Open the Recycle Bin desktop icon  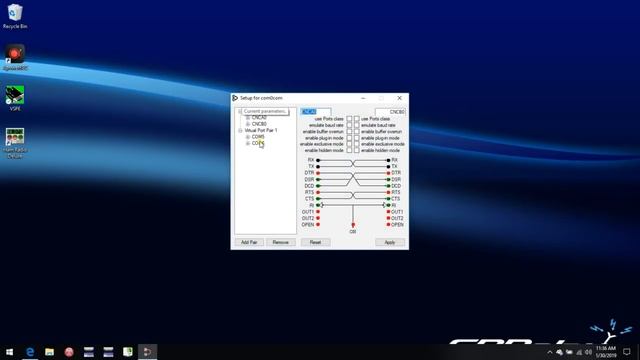[x=15, y=16]
